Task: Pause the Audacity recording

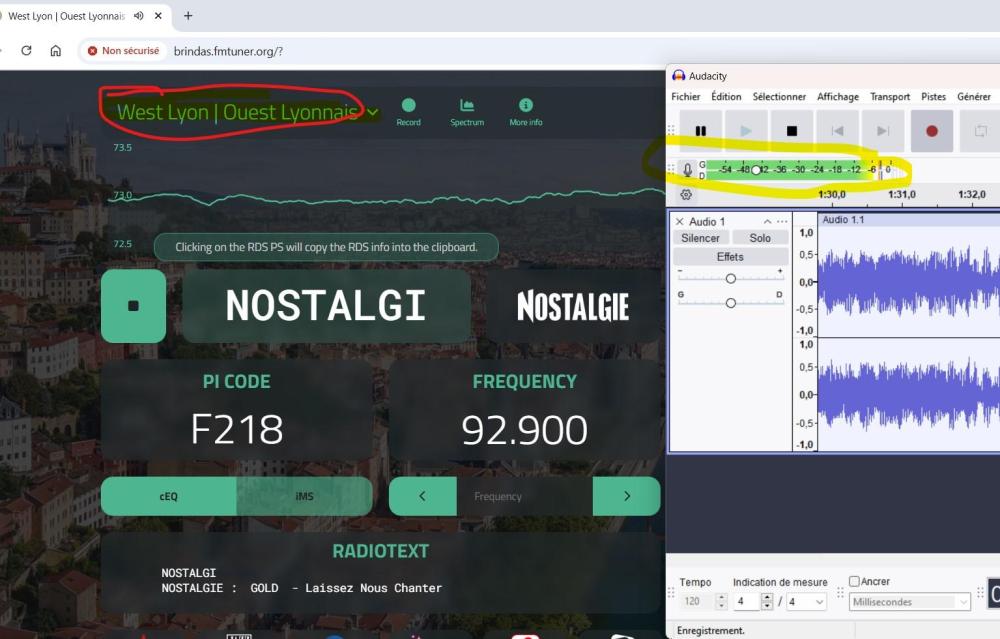Action: point(700,131)
